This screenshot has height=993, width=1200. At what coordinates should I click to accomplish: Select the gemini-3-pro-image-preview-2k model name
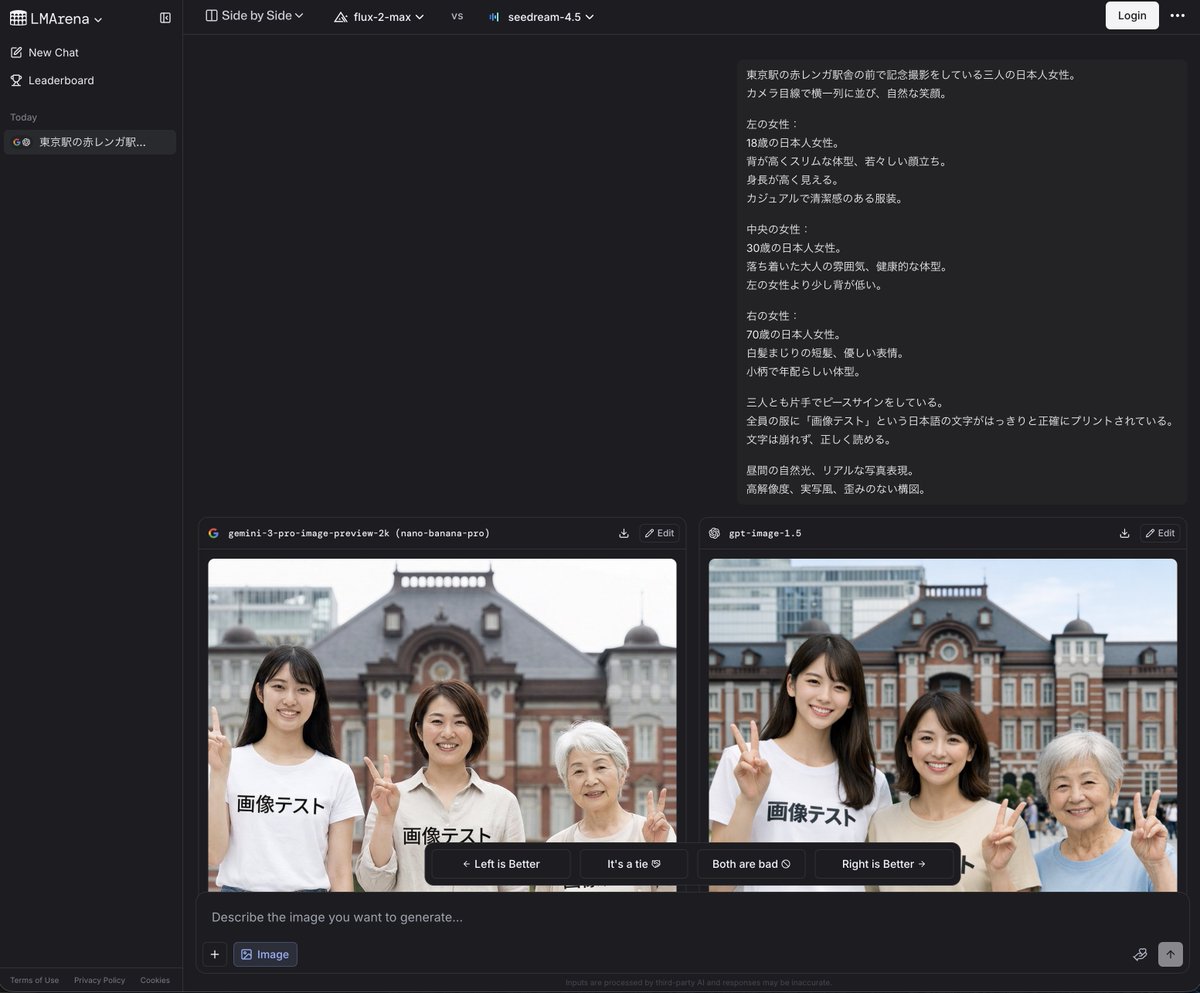359,533
